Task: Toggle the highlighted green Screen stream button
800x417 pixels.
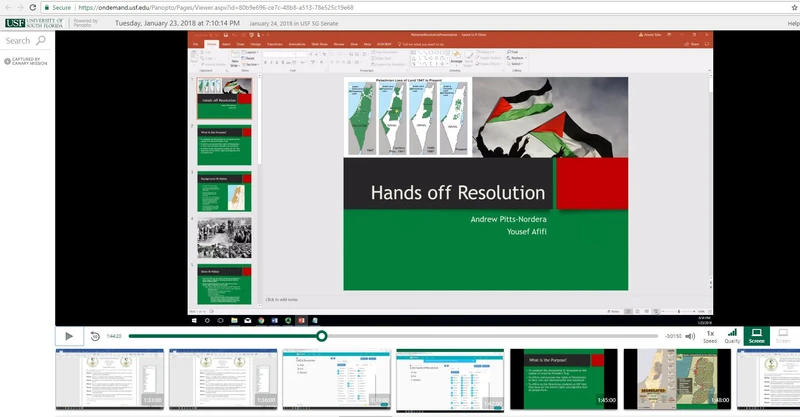Action: (756, 335)
